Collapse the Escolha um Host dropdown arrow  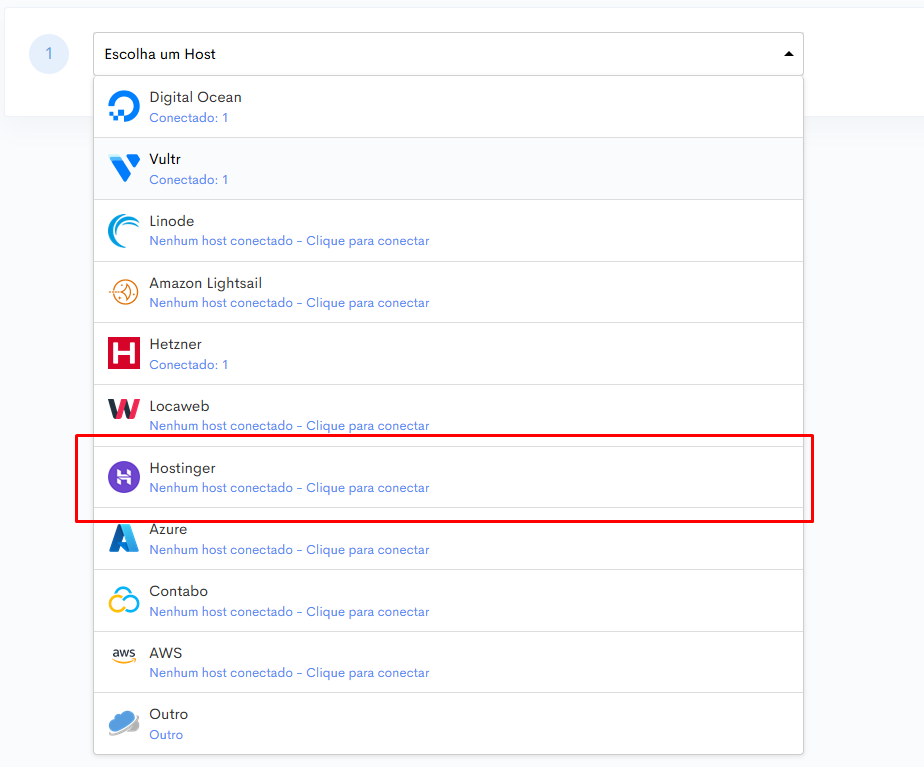pos(788,54)
